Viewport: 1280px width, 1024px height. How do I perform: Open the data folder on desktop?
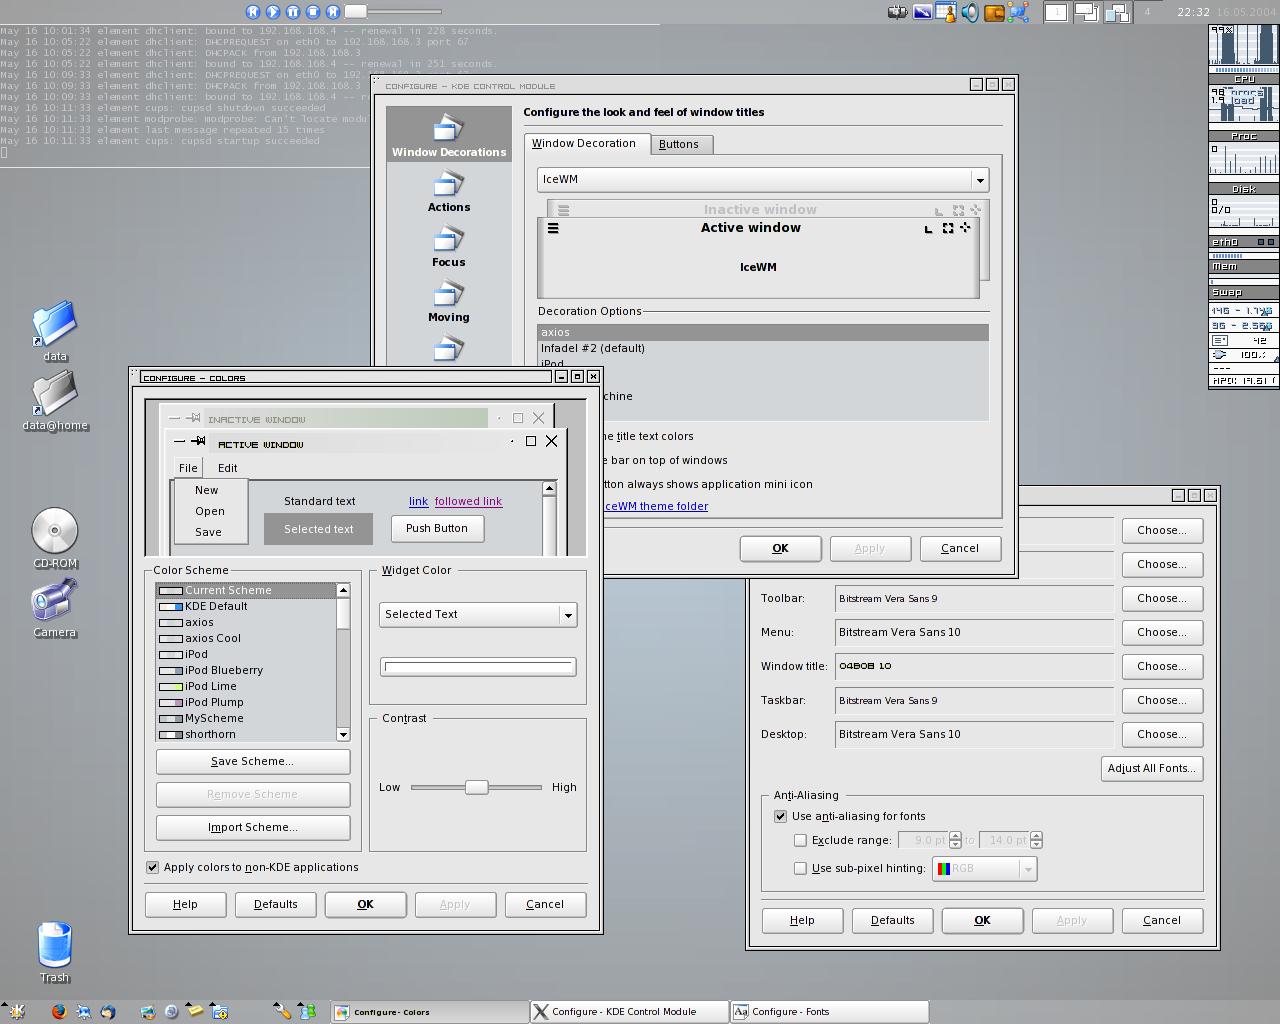point(55,332)
